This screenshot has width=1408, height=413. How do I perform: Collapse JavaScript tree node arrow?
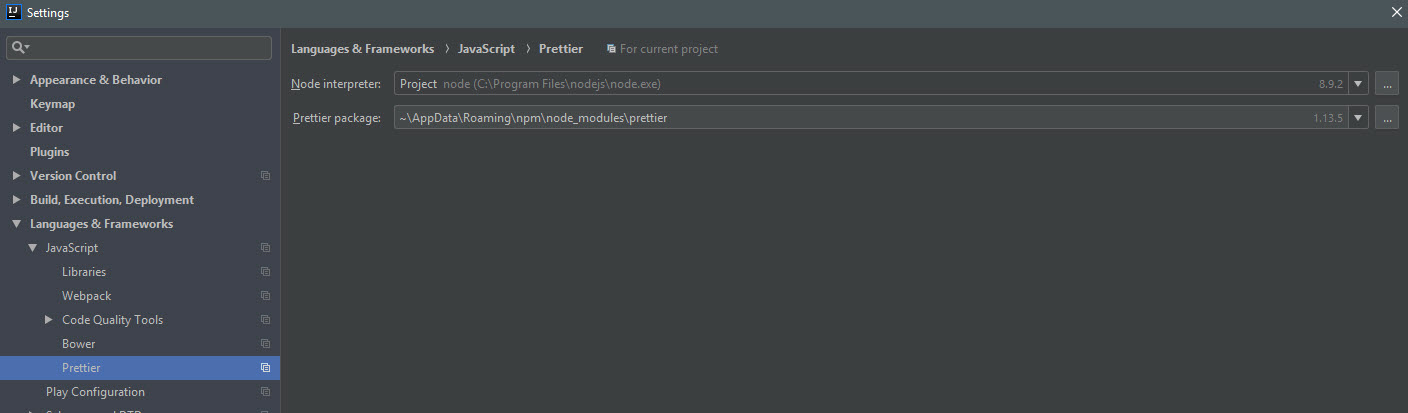click(x=32, y=248)
